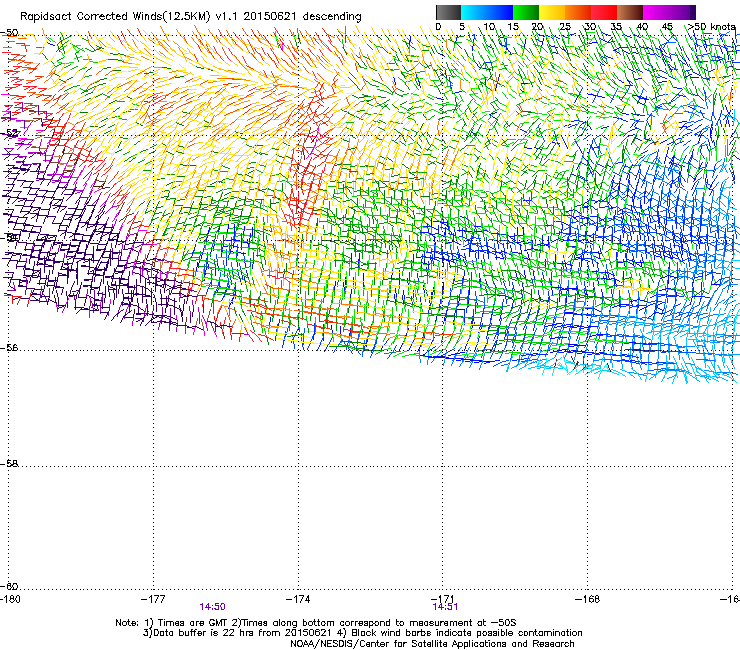Click the '-50' latitude label

coord(9,33)
